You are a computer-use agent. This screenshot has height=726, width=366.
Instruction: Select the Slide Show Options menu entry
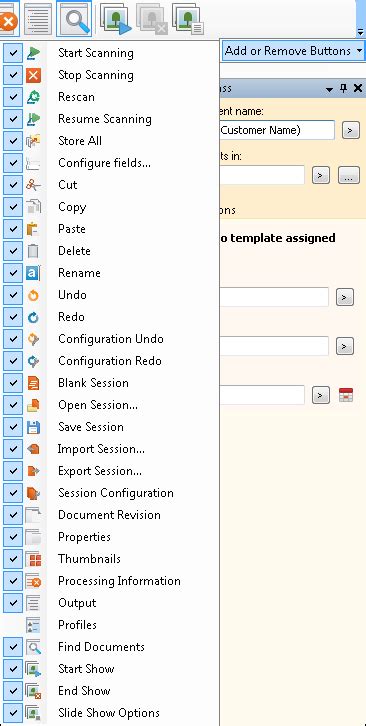(110, 713)
